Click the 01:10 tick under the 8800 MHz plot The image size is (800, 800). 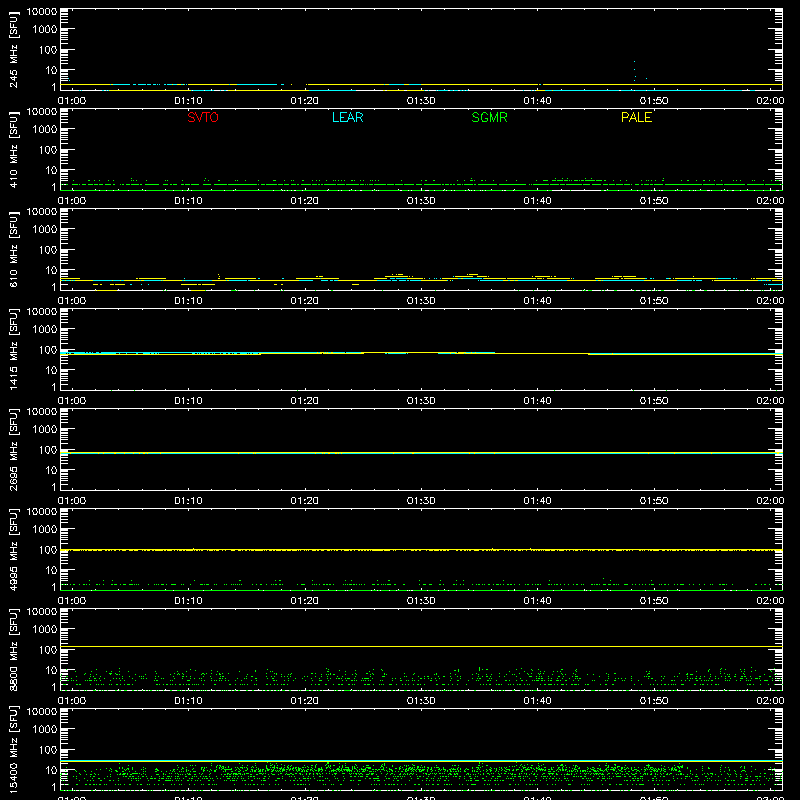(x=188, y=701)
